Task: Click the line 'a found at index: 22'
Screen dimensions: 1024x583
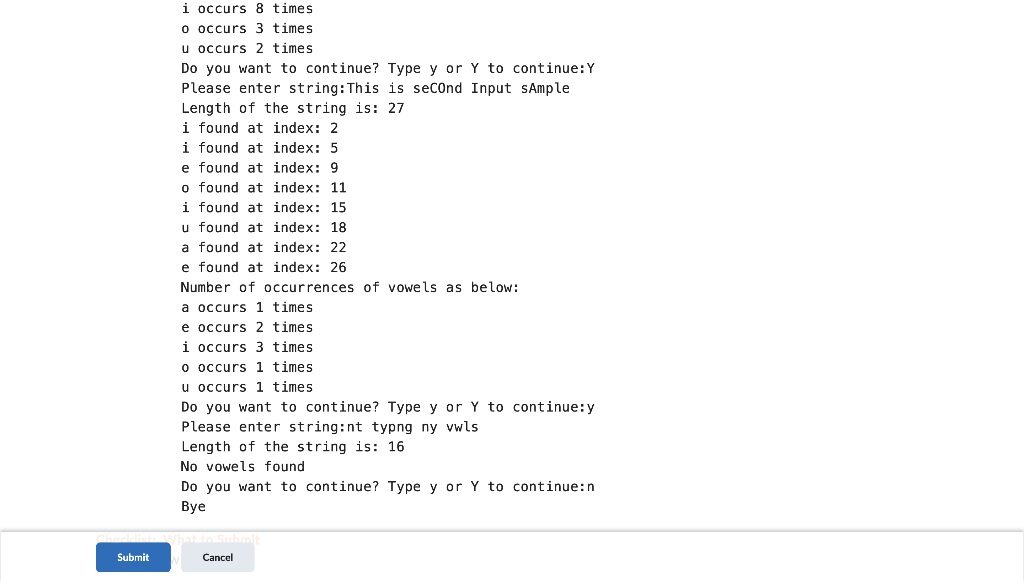Action: (x=263, y=247)
